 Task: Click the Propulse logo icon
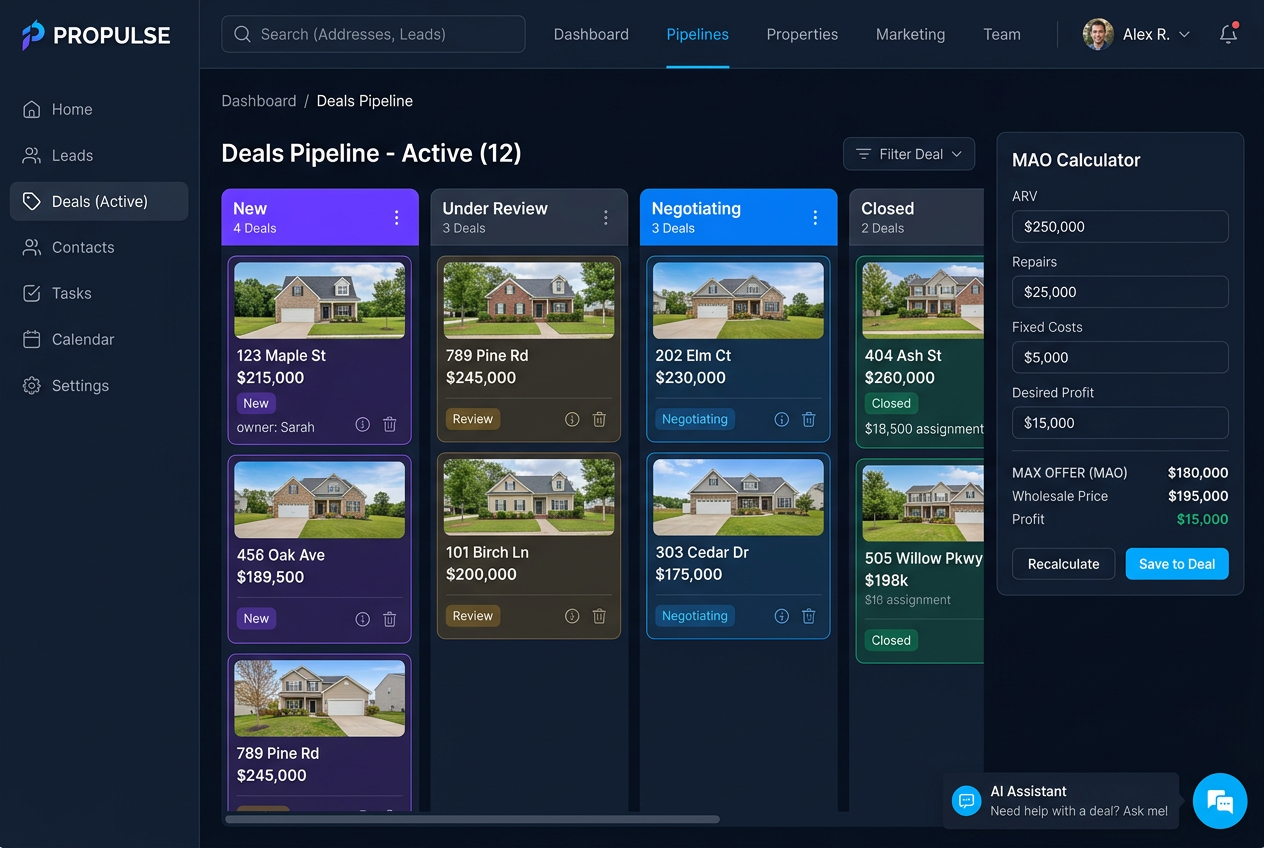tap(33, 35)
